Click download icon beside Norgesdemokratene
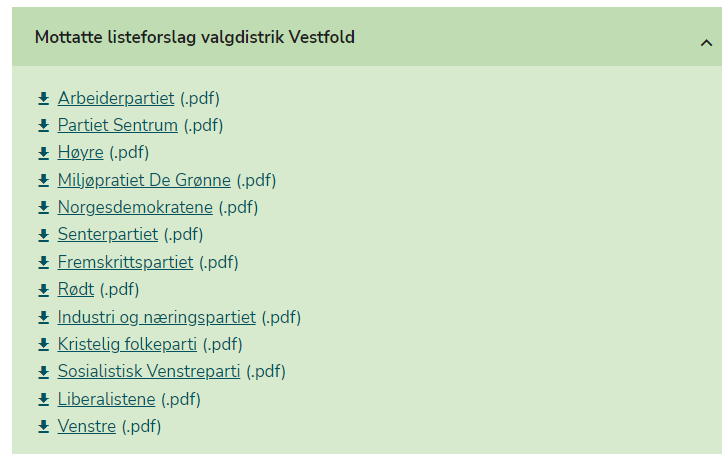 [x=43, y=208]
